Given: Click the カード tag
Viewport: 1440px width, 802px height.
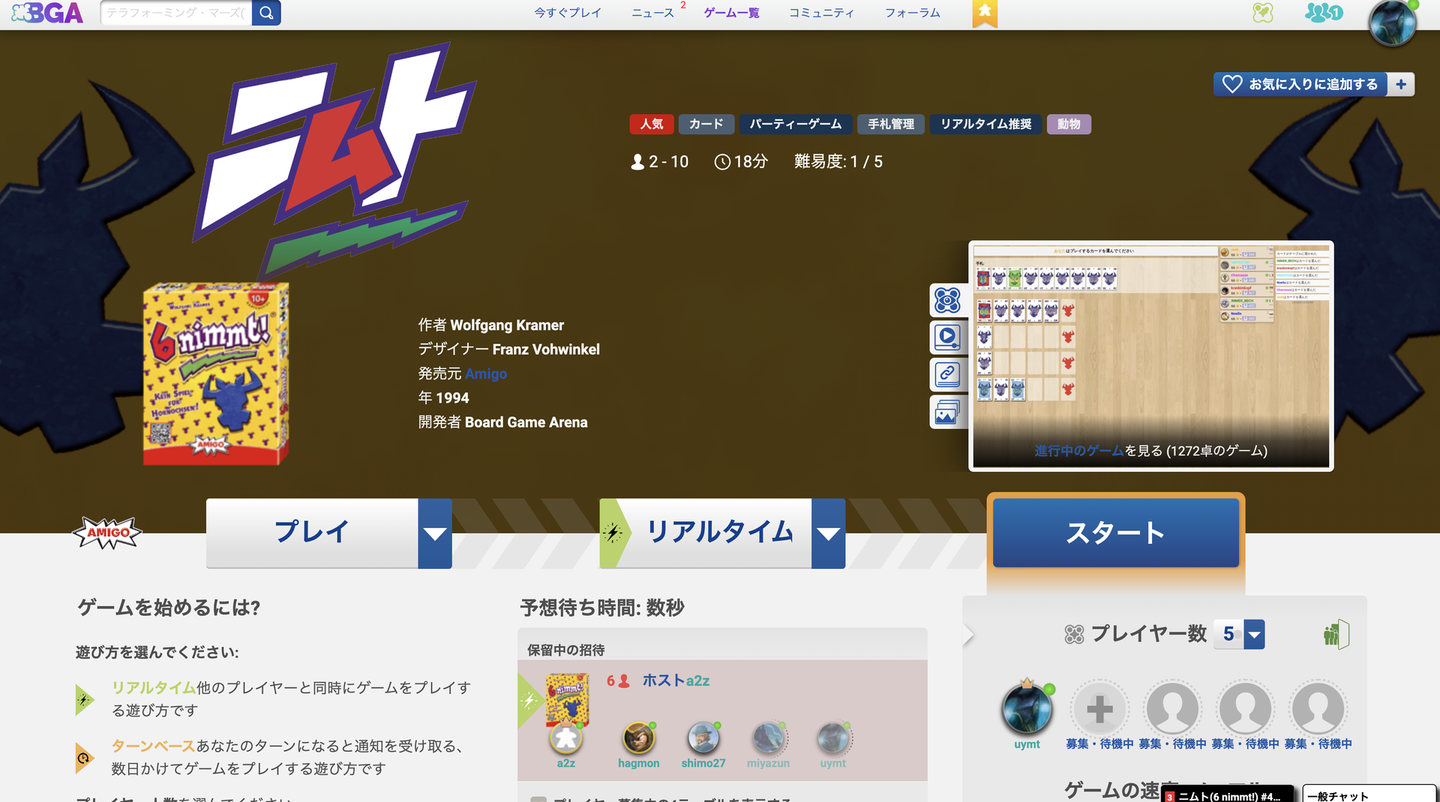Looking at the screenshot, I should click(706, 124).
